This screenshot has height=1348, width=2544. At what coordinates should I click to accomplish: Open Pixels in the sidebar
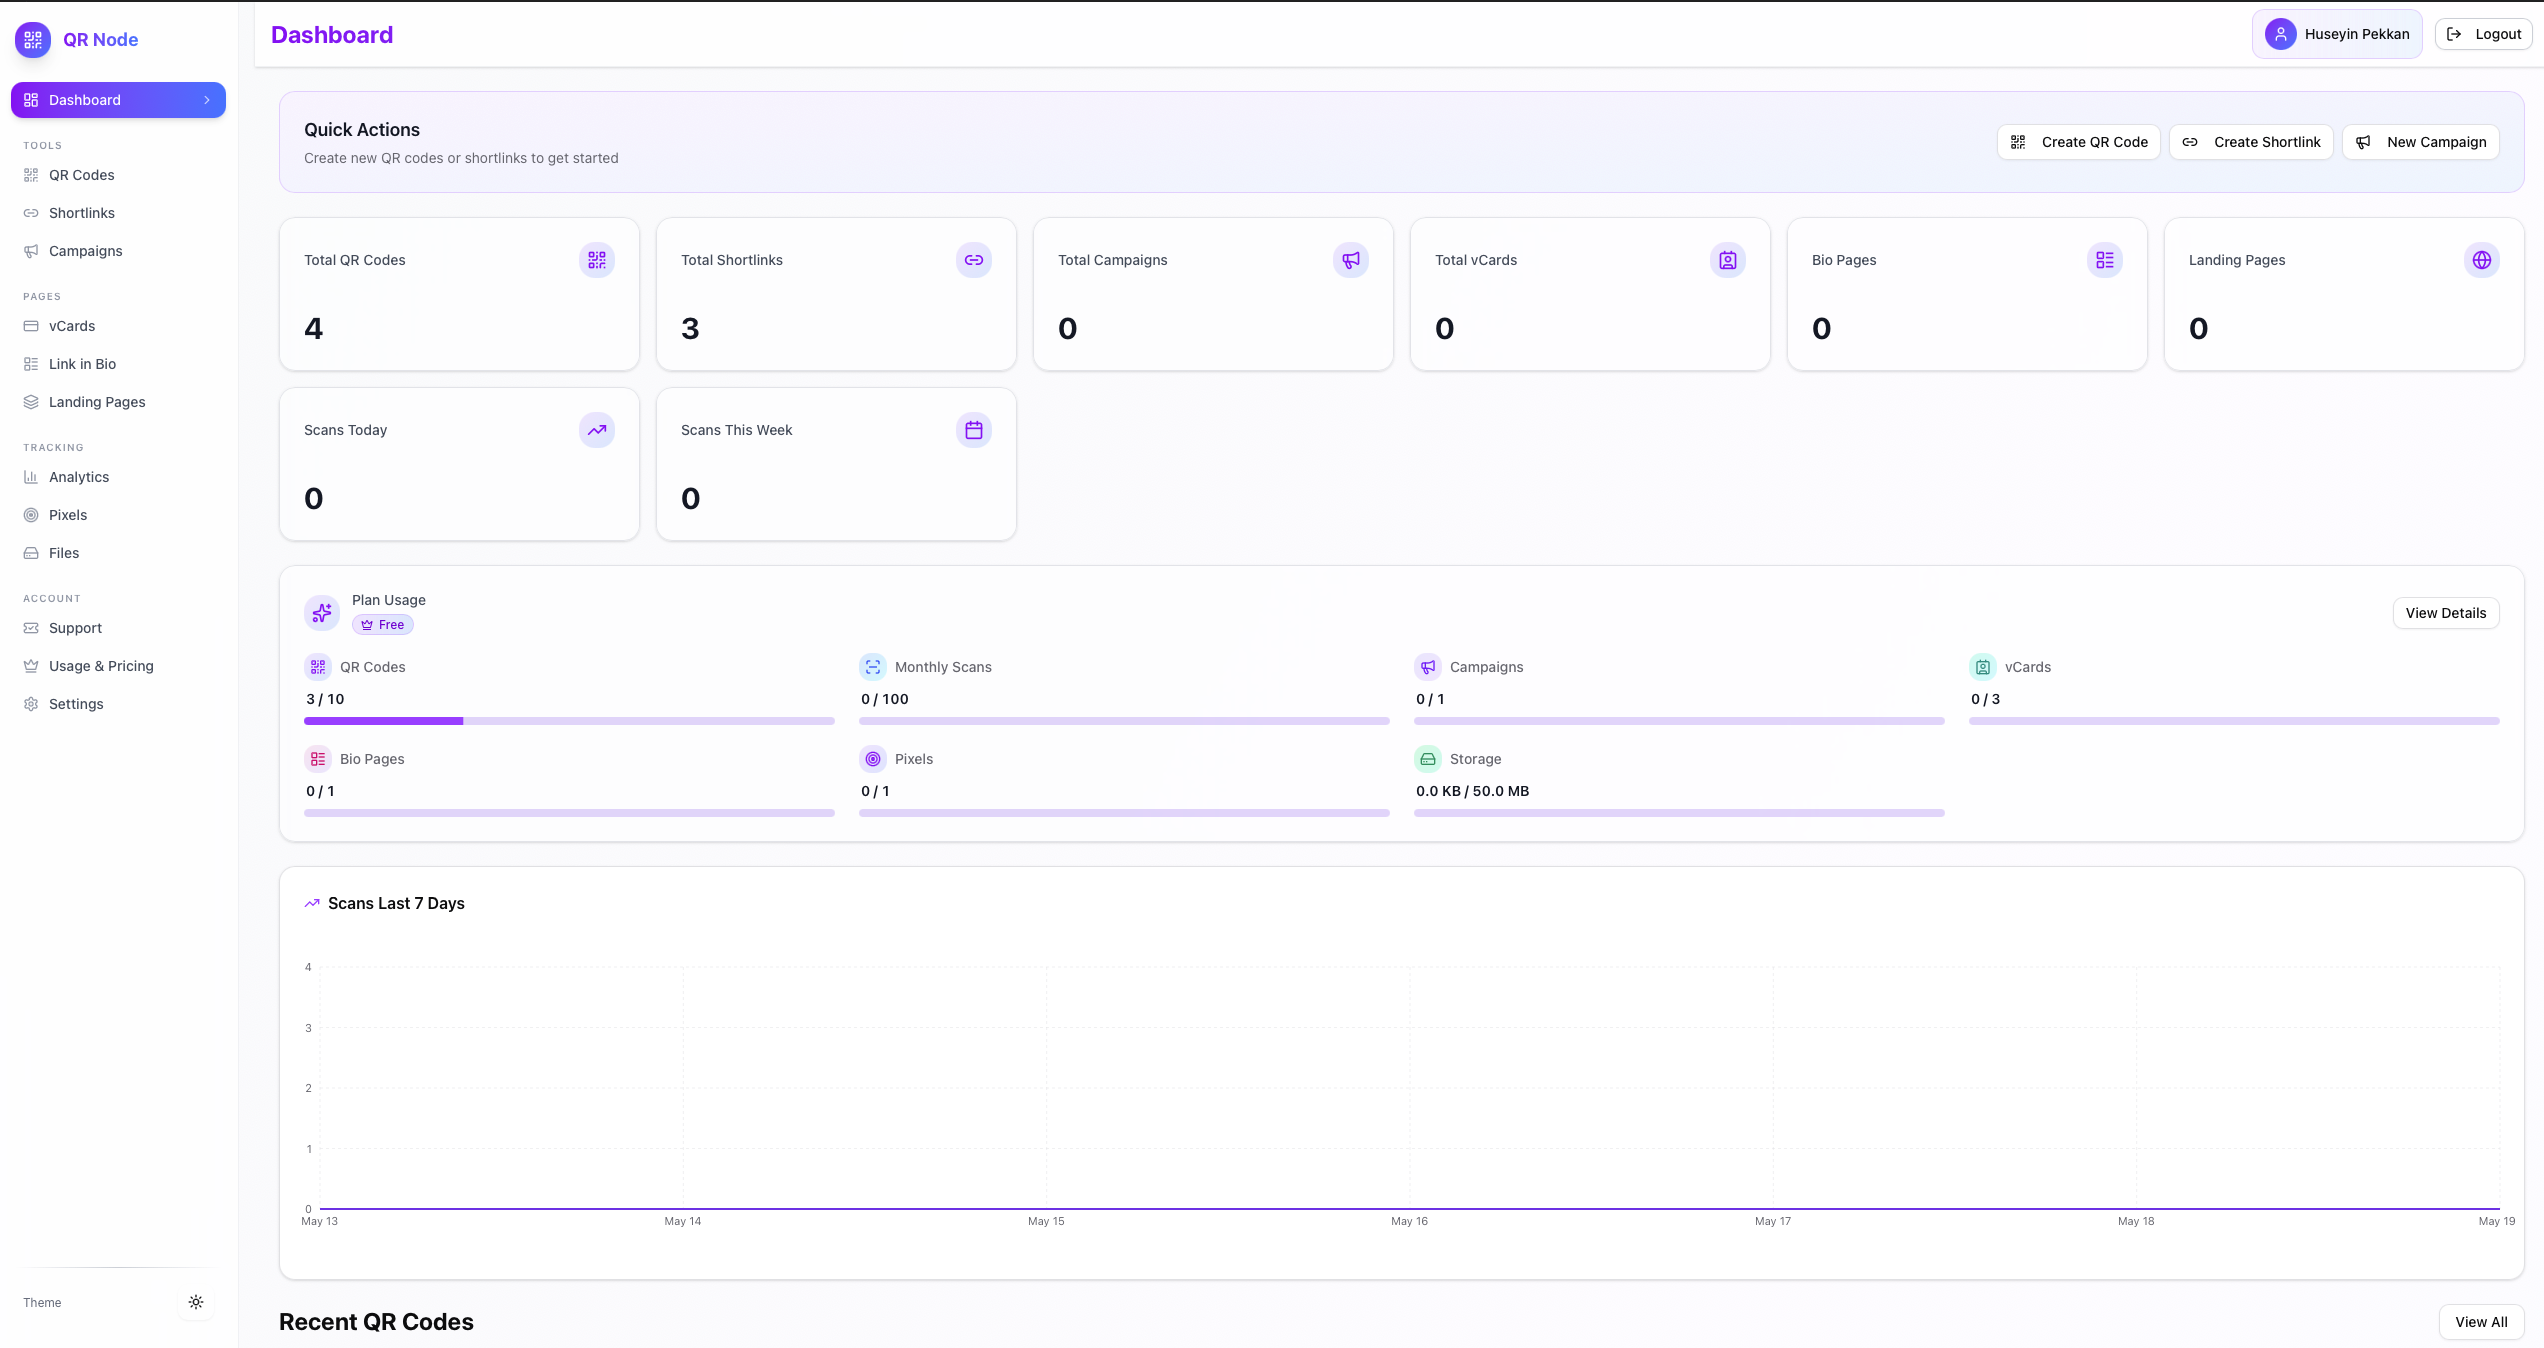click(118, 515)
